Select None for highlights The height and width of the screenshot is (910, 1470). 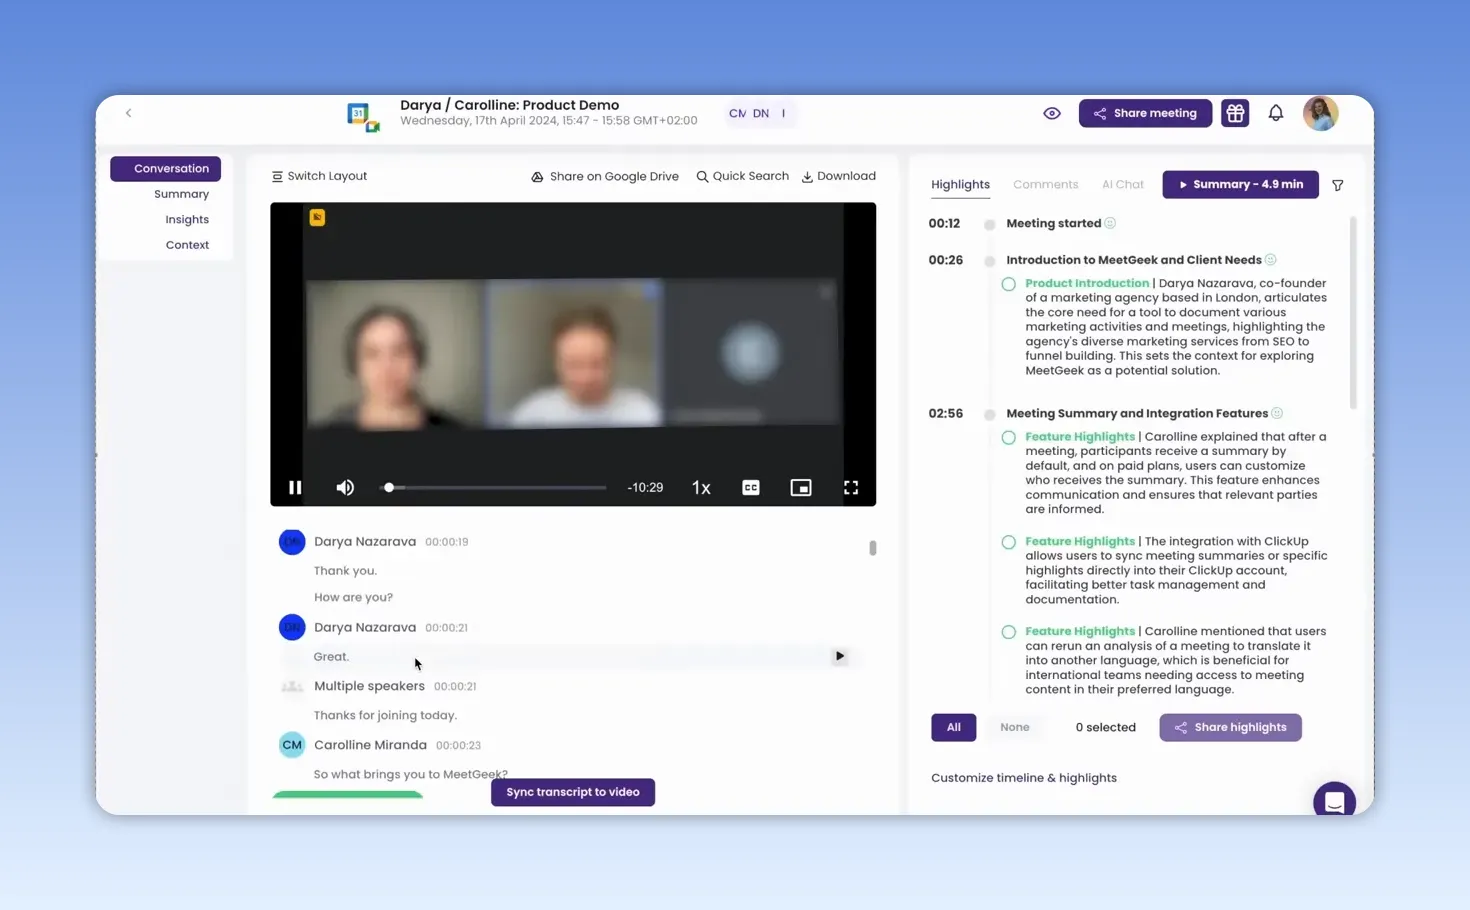coord(1014,727)
